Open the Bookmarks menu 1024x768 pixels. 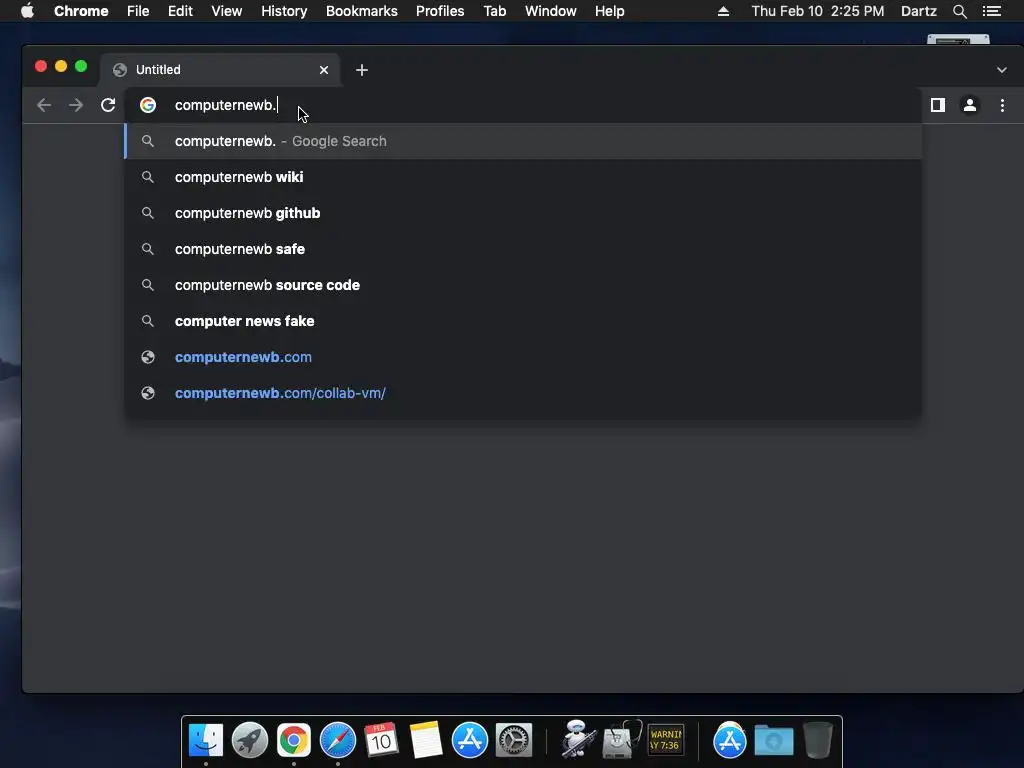362,11
